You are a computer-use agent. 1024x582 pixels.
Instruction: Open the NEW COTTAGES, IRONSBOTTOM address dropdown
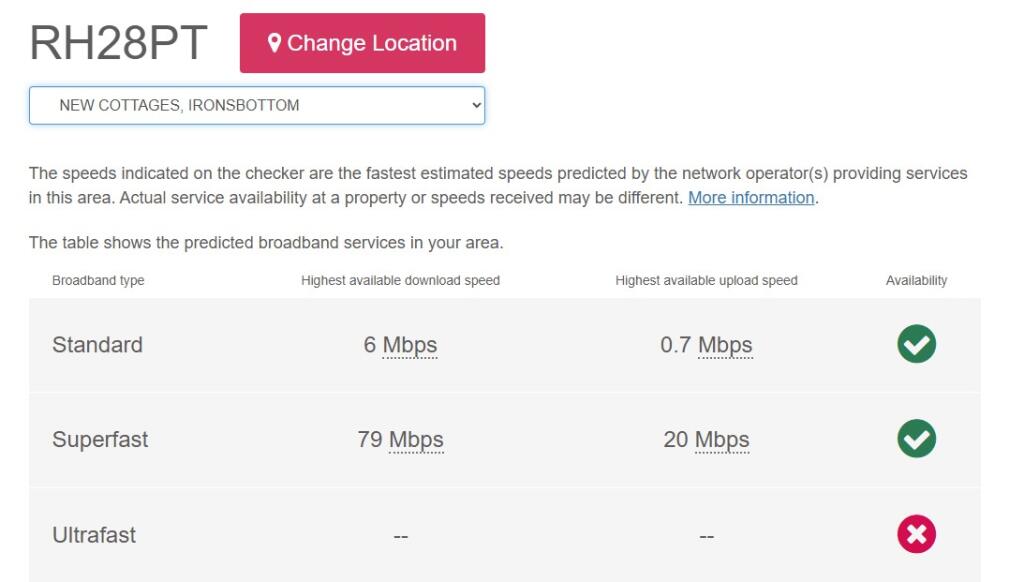pos(257,105)
